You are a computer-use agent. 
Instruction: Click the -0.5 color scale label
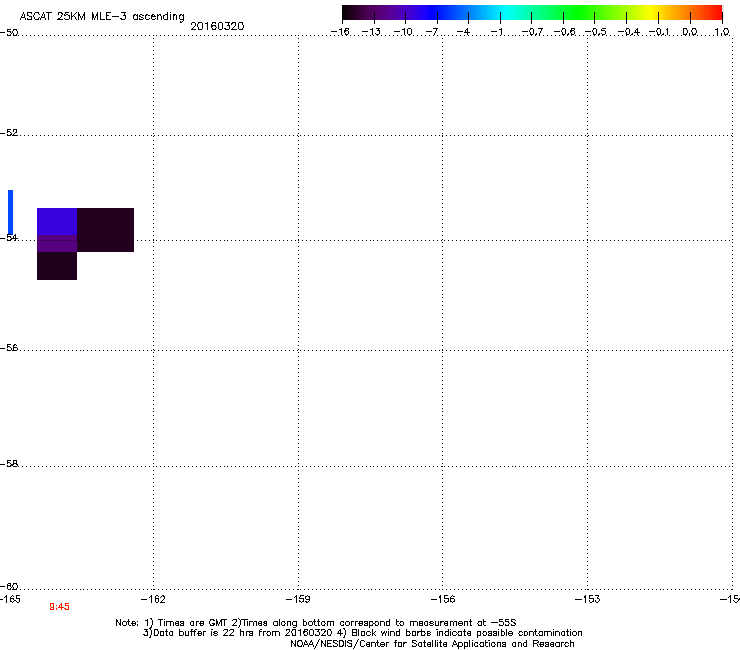pyautogui.click(x=596, y=32)
